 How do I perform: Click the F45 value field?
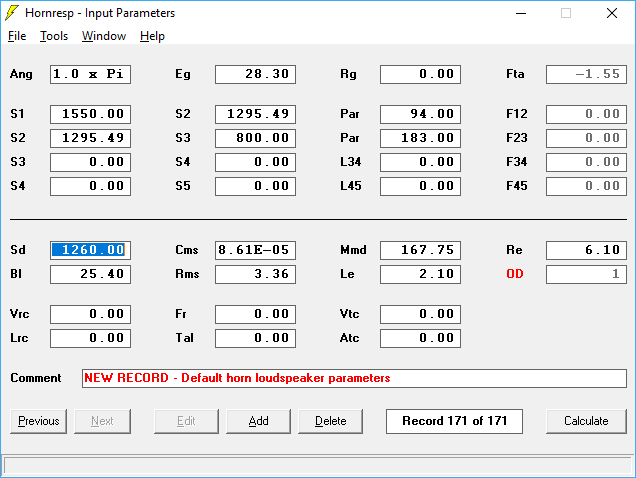coord(586,186)
